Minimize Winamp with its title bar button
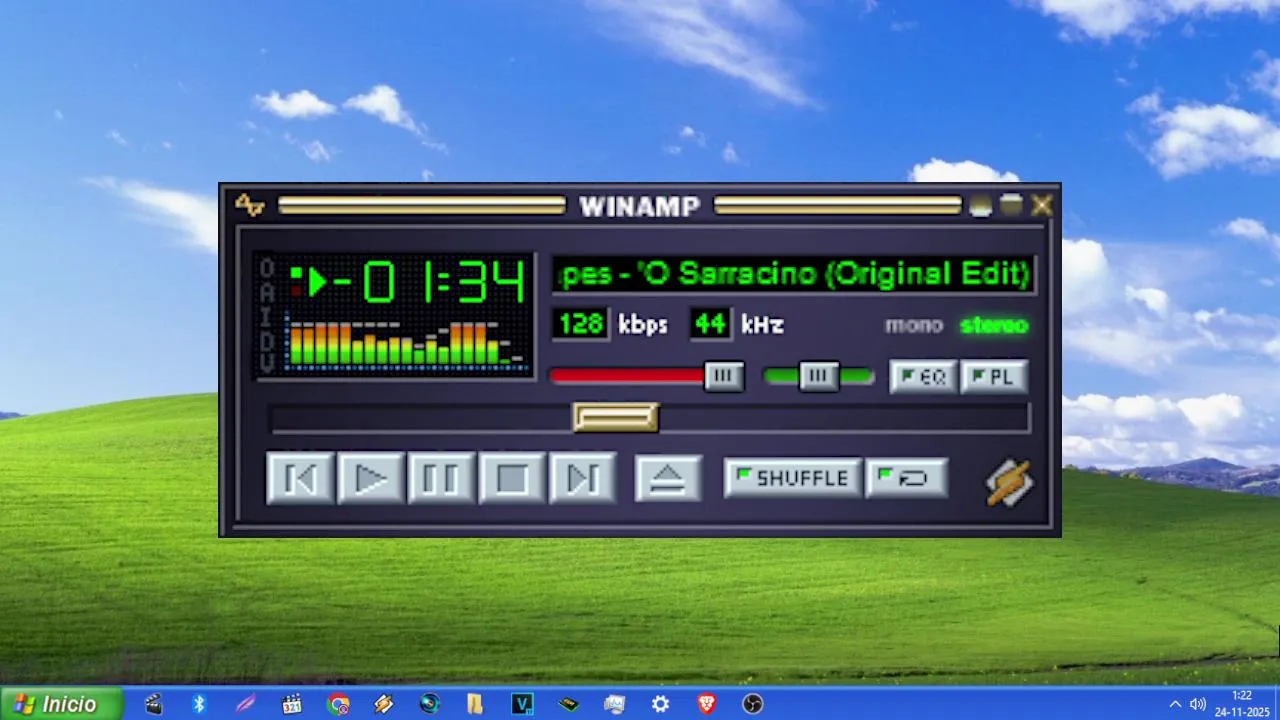Screen dimensions: 1280x720 (980, 205)
